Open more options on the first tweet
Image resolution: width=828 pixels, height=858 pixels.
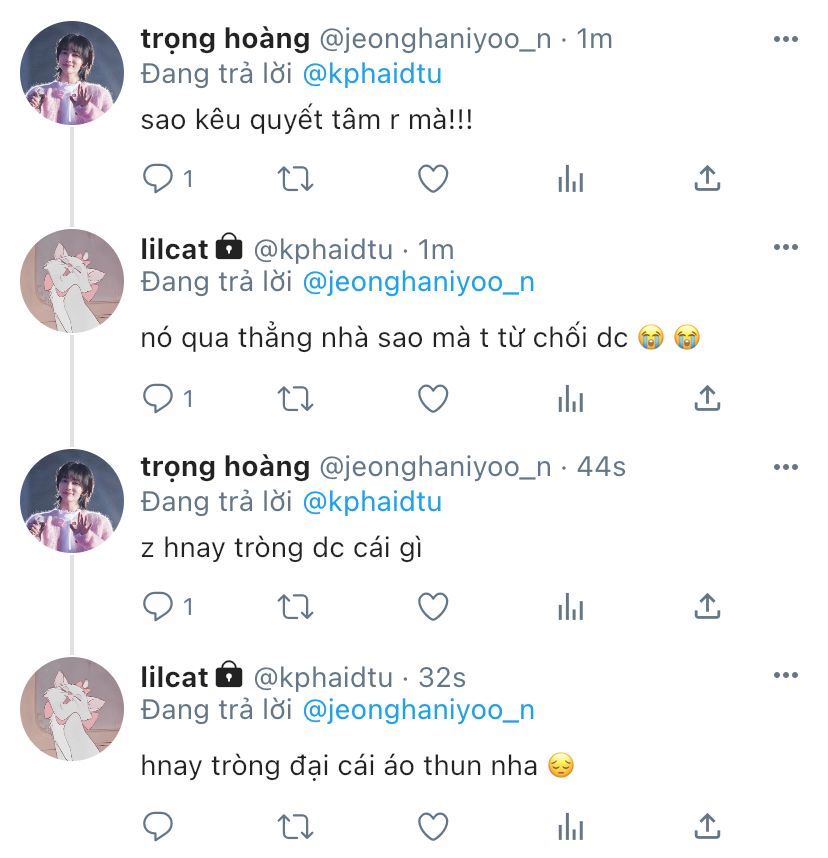point(786,39)
